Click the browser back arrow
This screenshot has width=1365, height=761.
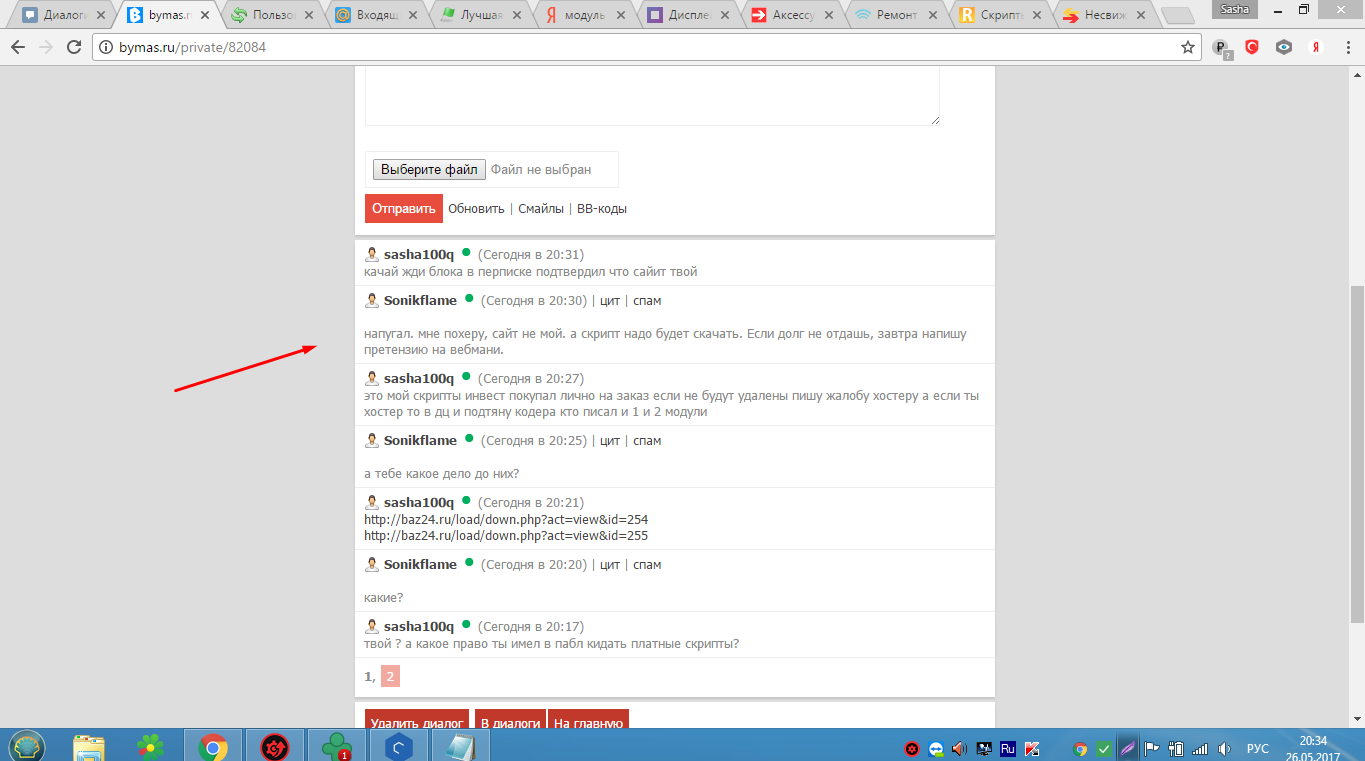click(18, 47)
